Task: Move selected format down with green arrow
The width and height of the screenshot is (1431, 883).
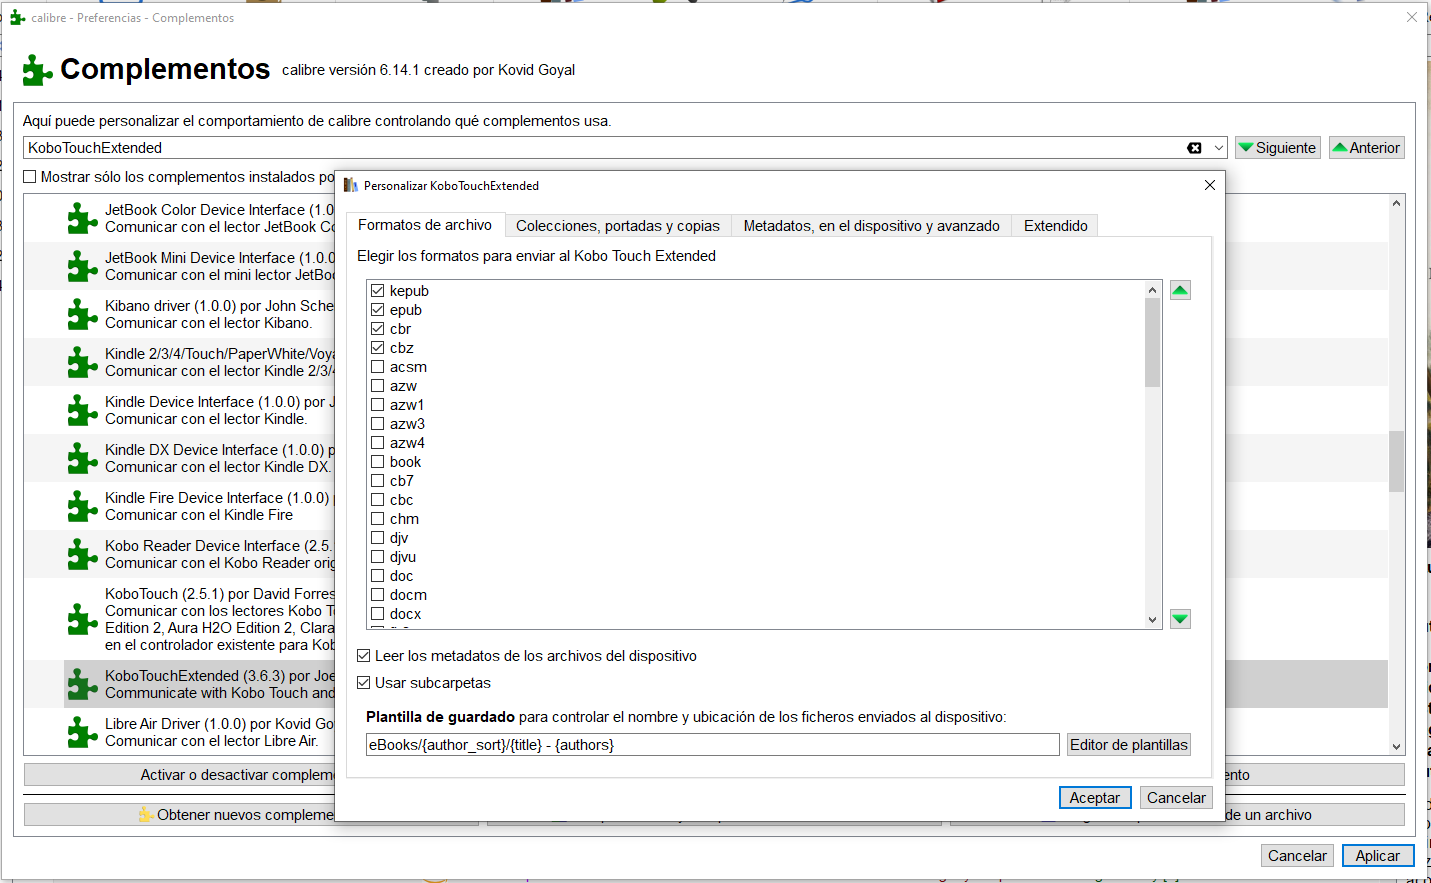Action: (1180, 618)
